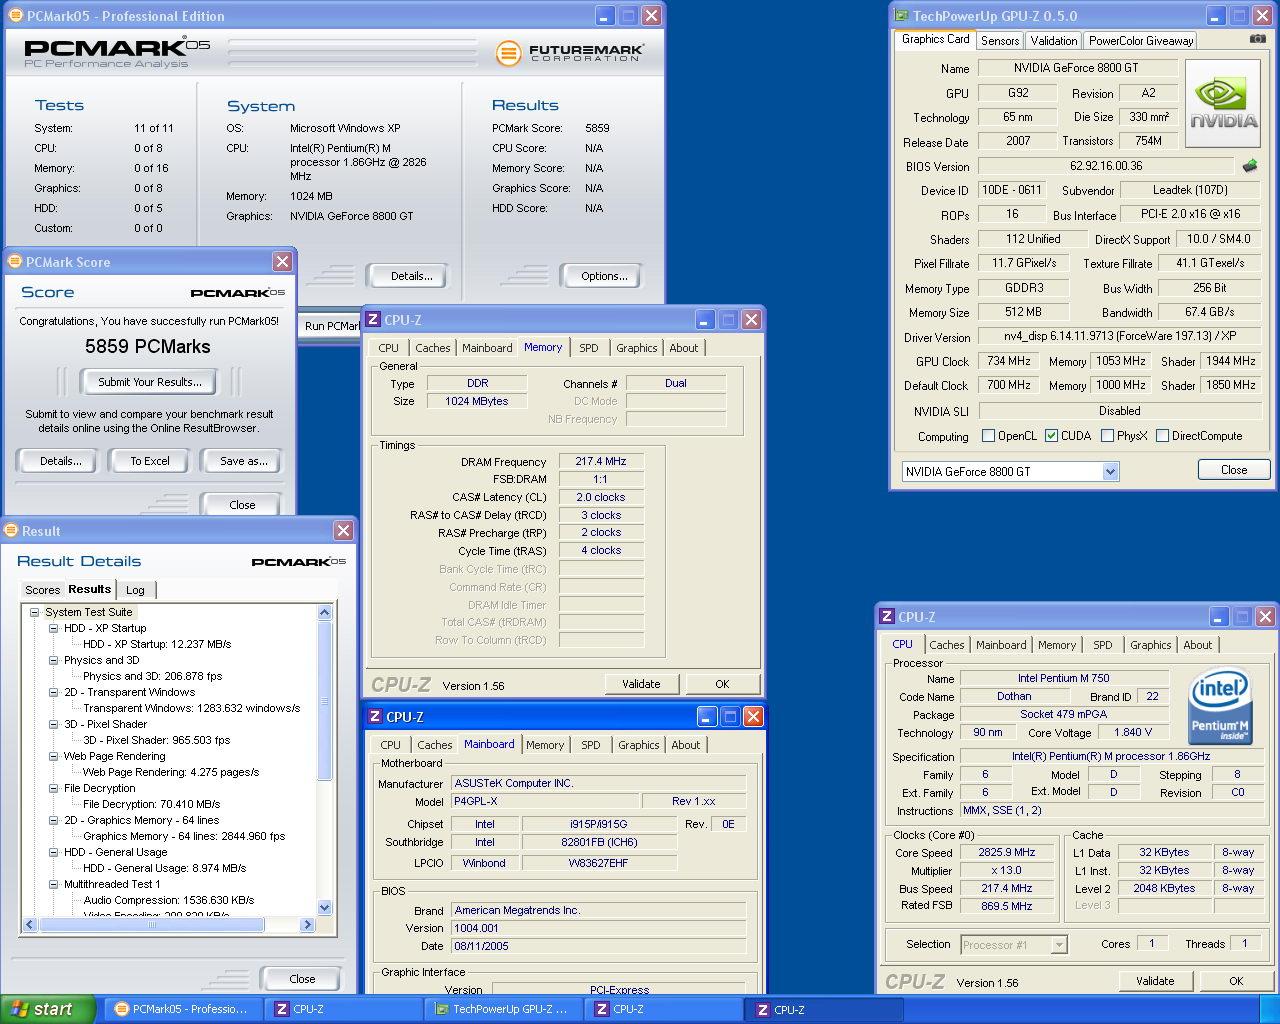Click Close button in Result window

[302, 978]
